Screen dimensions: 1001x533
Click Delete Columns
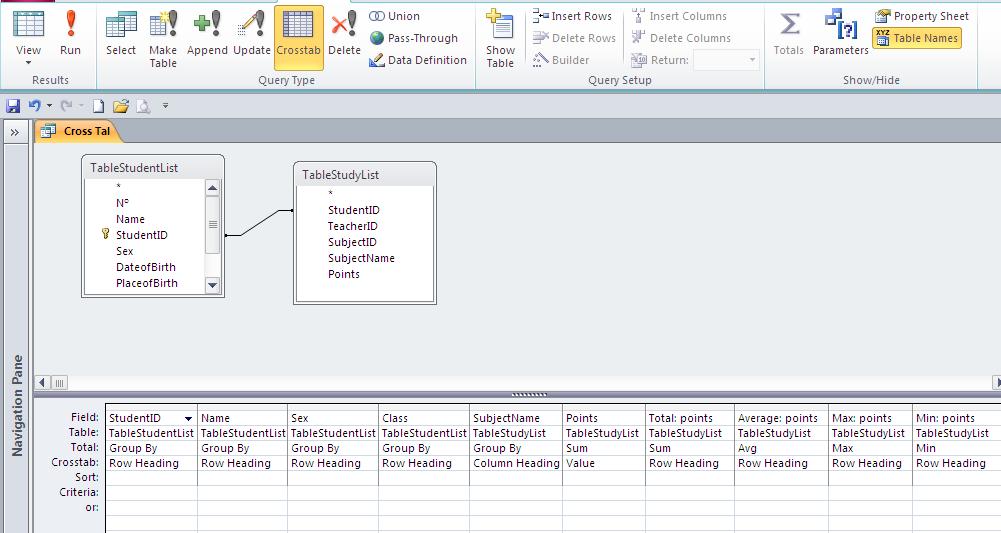681,38
